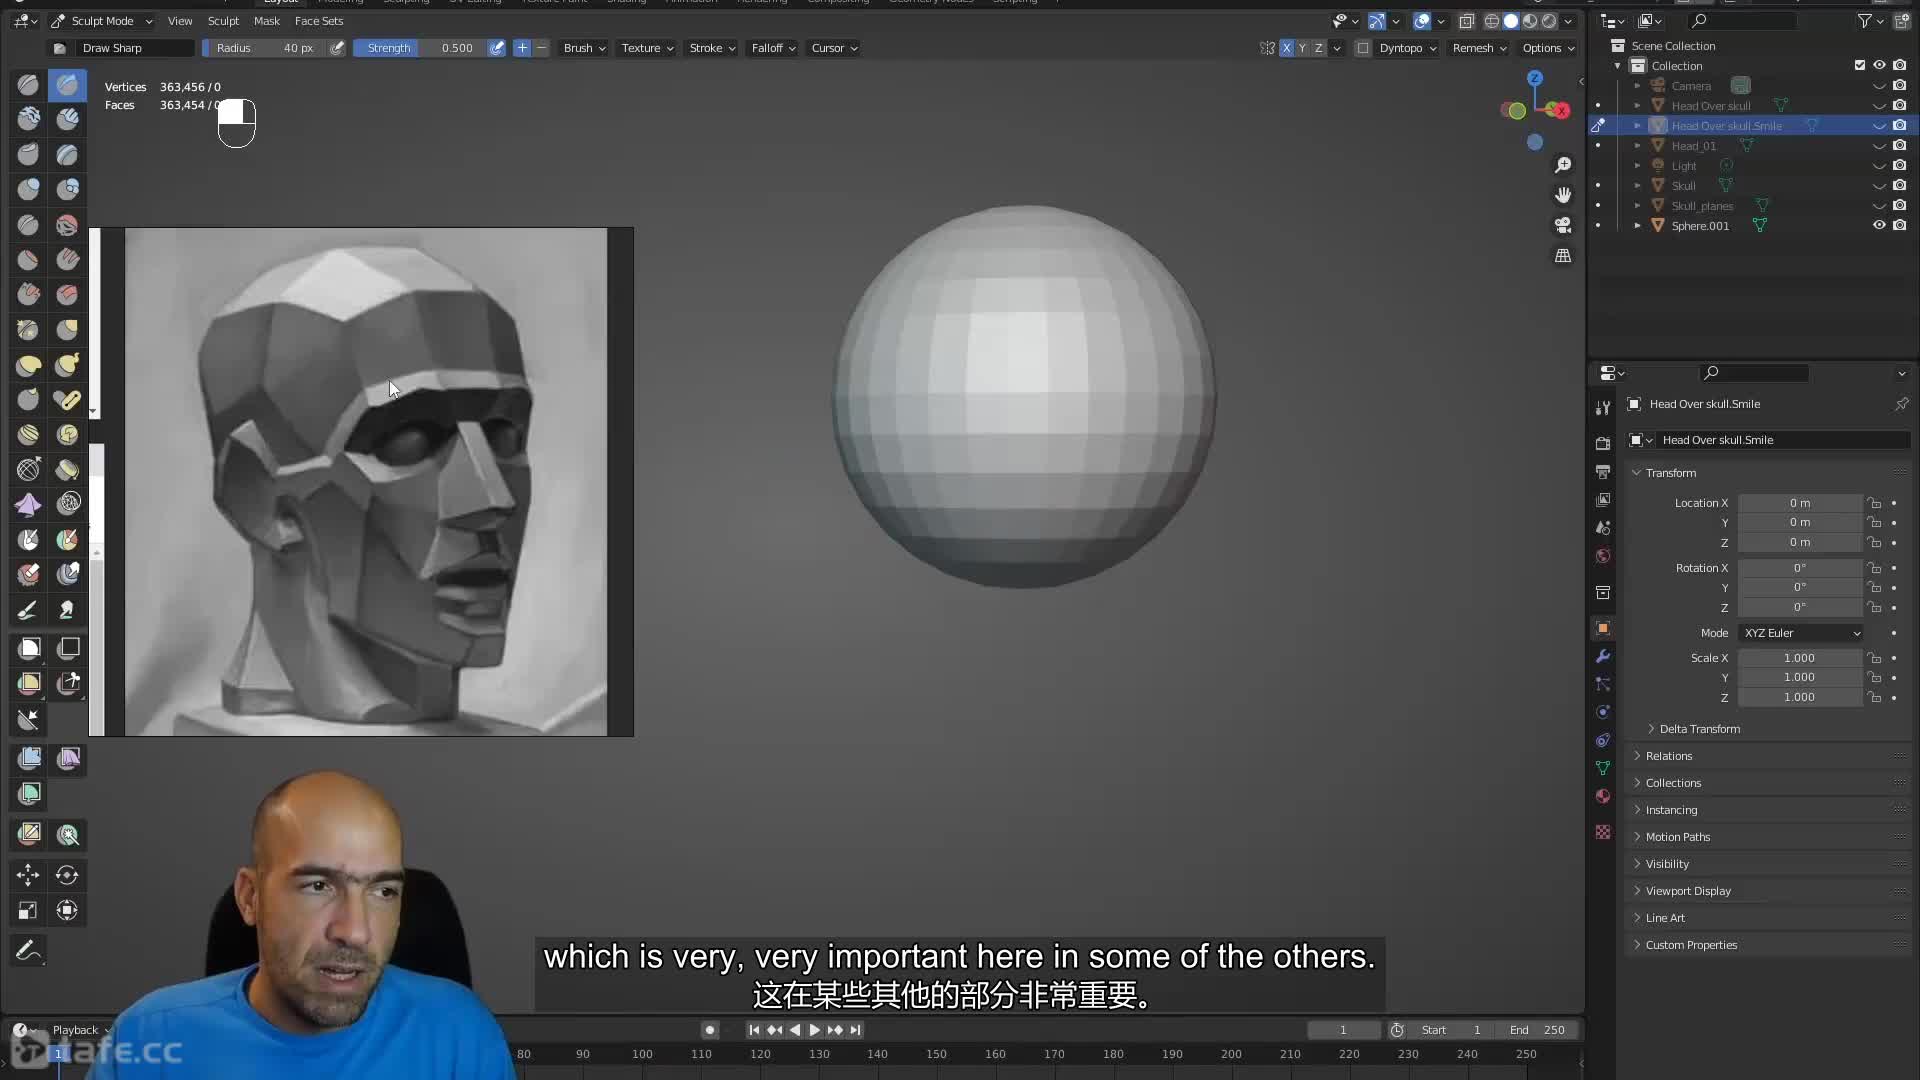Select the Scale transform tool
The height and width of the screenshot is (1080, 1920).
(28, 910)
